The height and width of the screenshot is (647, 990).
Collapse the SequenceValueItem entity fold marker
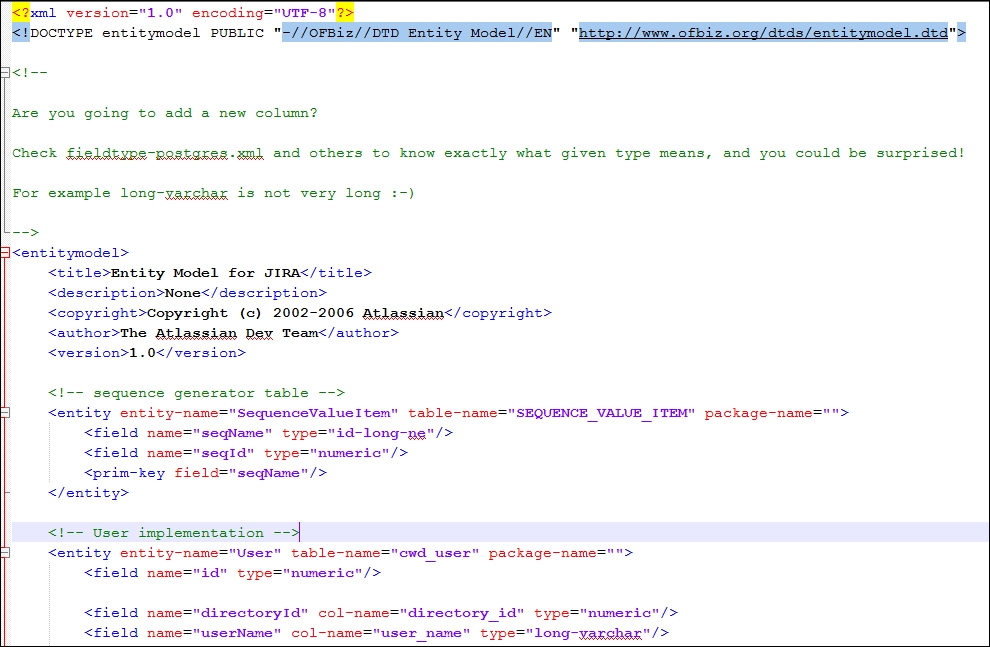coord(5,413)
